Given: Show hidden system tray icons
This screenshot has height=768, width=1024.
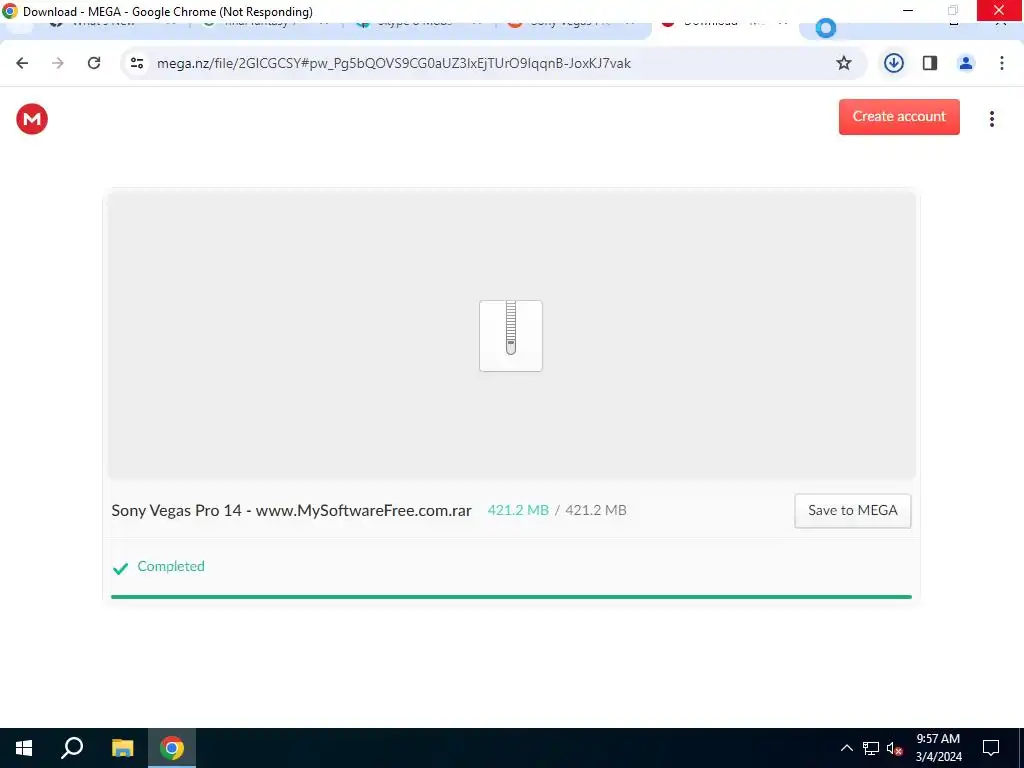Looking at the screenshot, I should pyautogui.click(x=846, y=748).
